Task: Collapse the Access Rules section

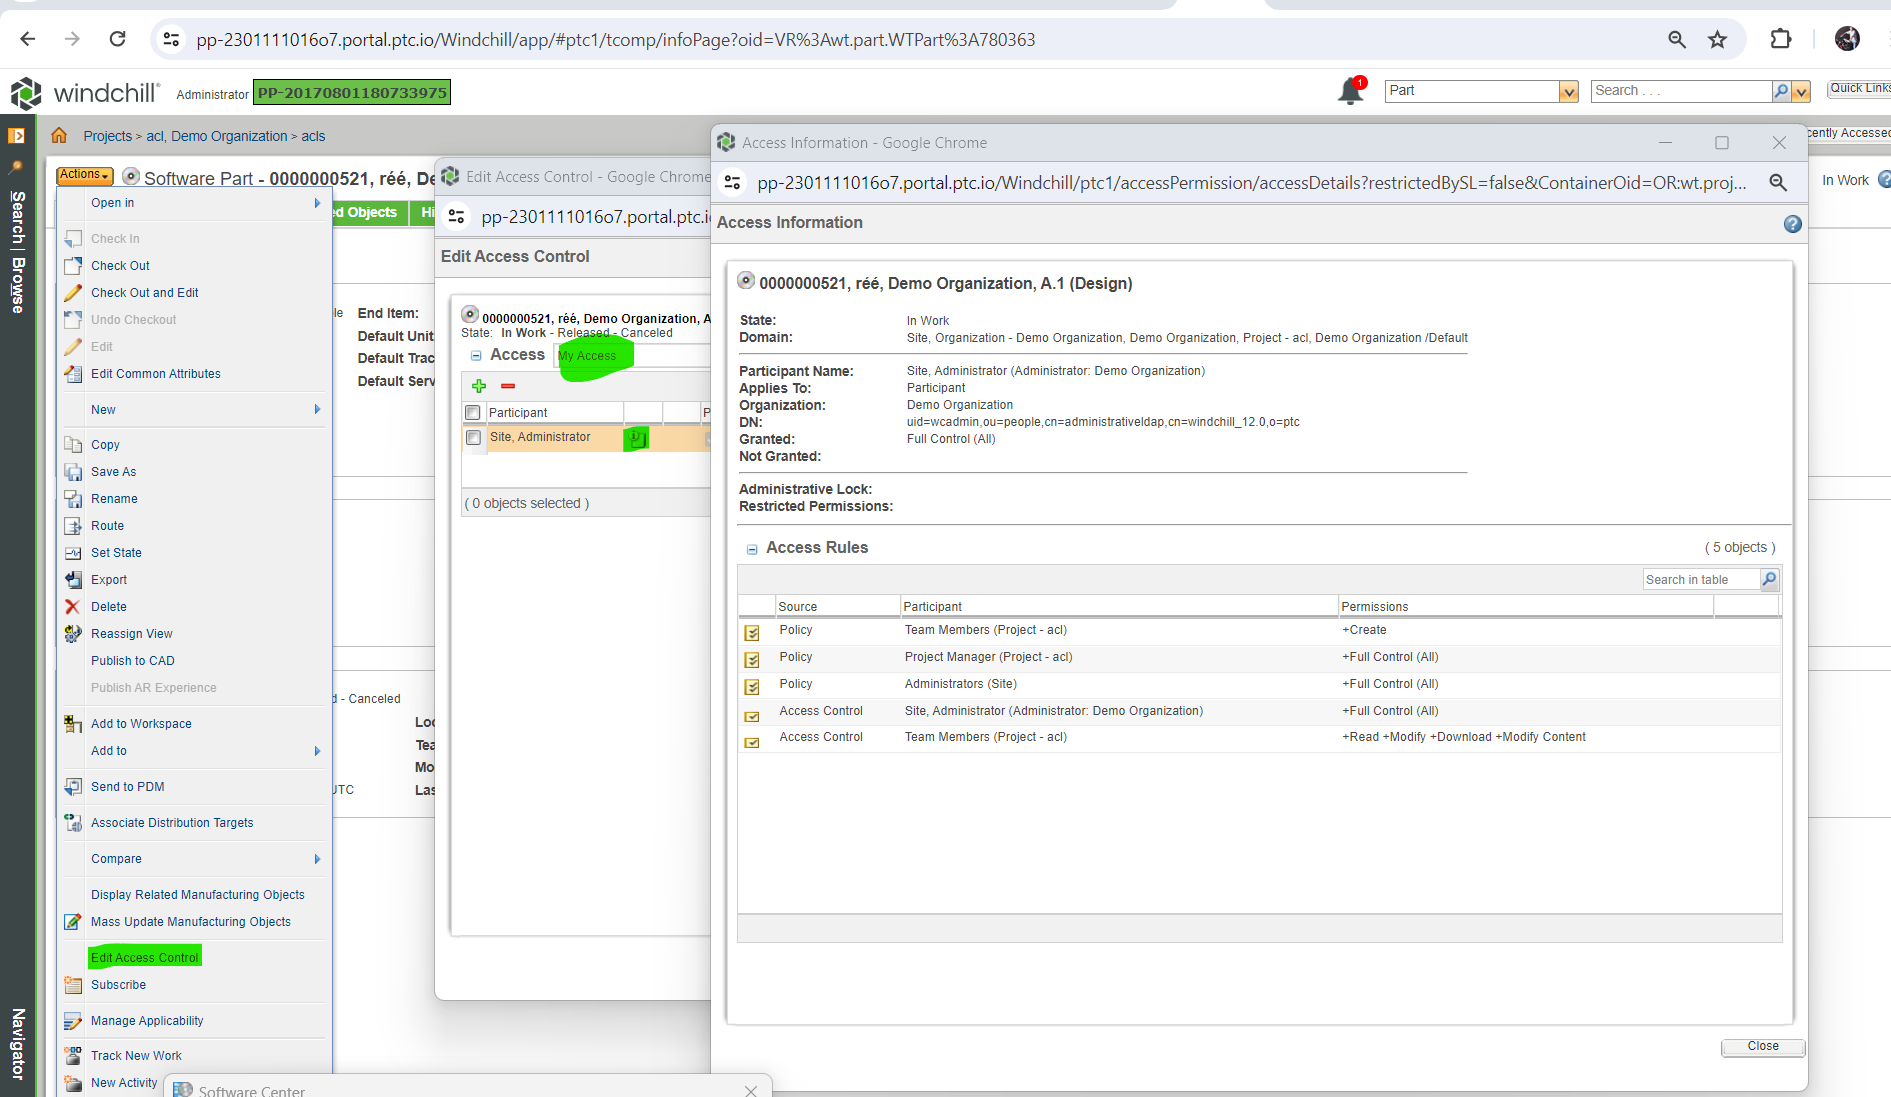Action: coord(752,549)
